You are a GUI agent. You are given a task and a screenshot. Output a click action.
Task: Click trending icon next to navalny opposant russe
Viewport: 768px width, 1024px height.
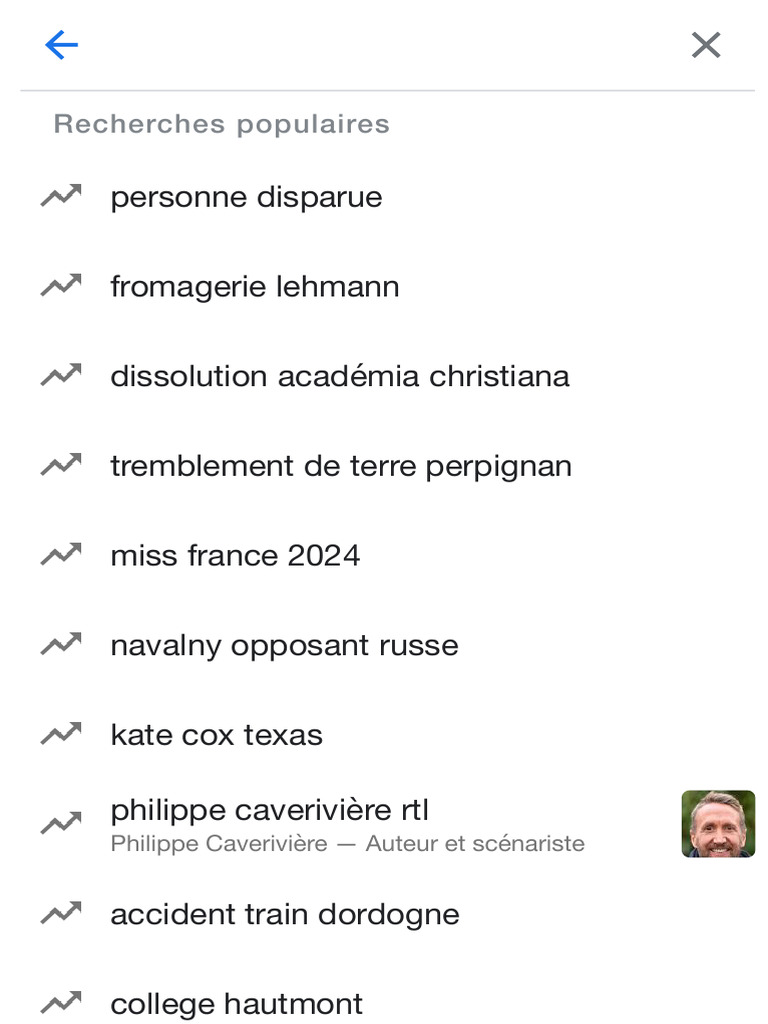pyautogui.click(x=61, y=644)
